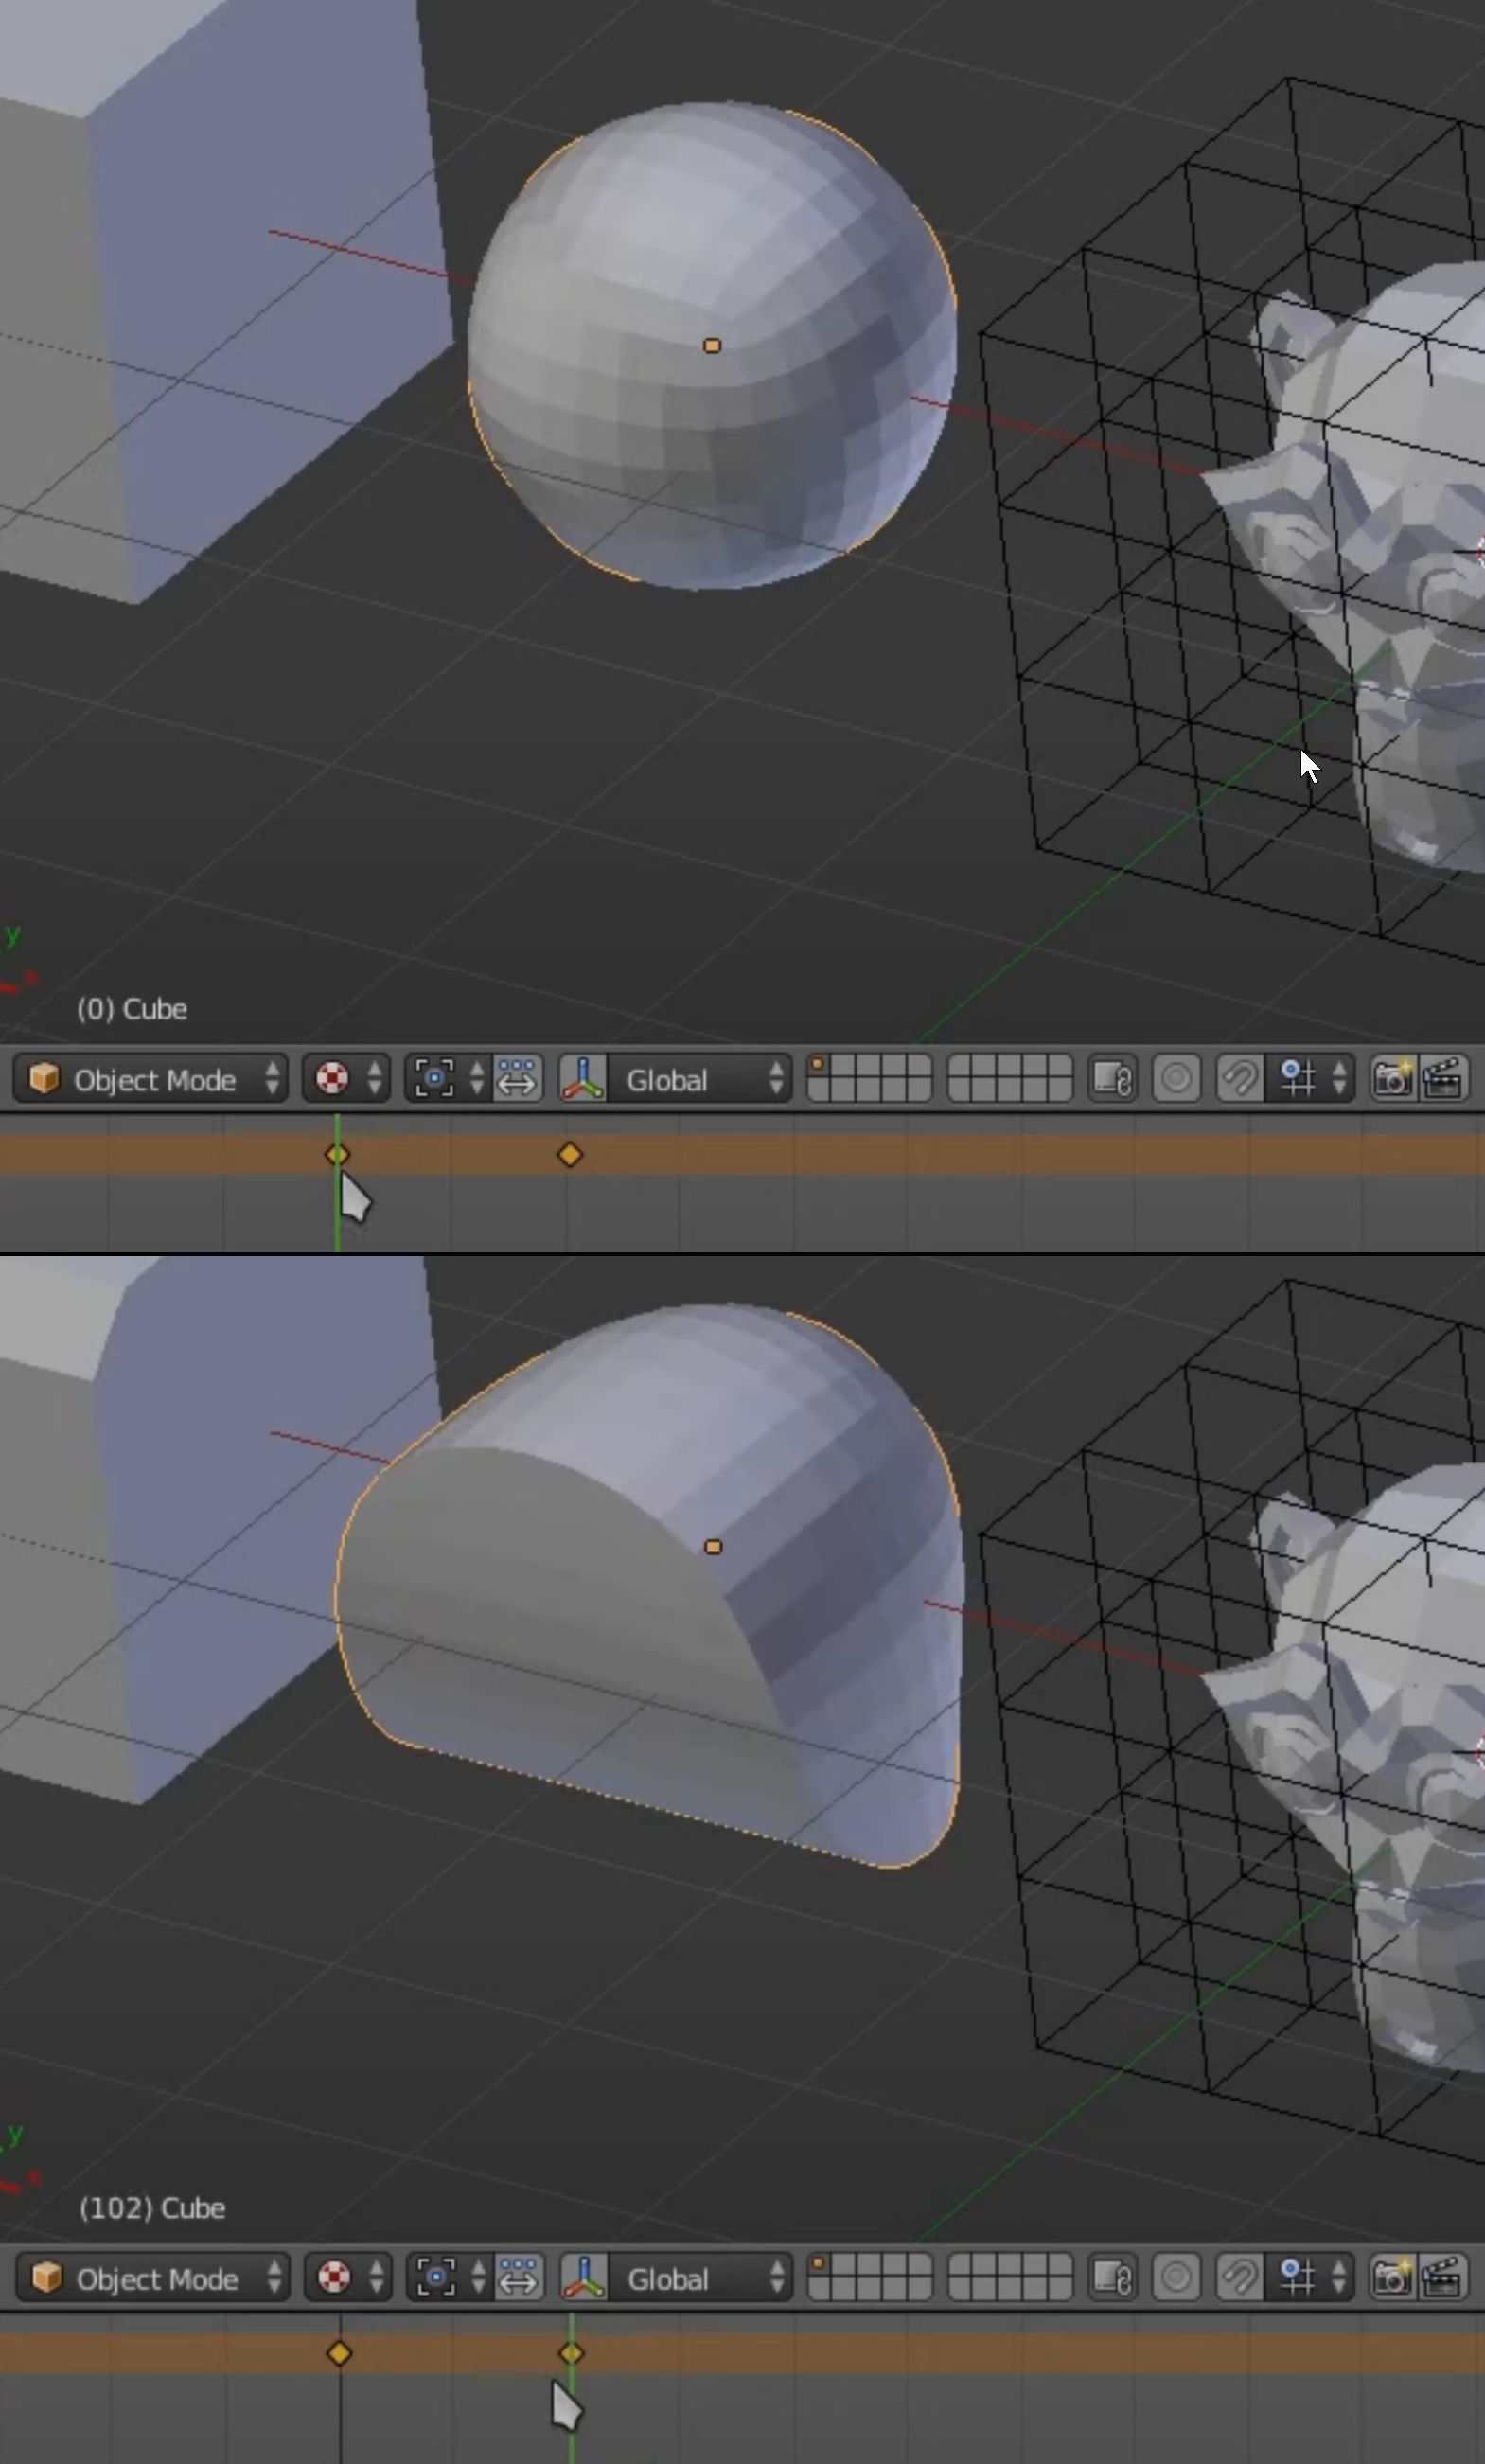Click pivot point icon in frame 0 view header
The image size is (1485, 2464).
(x=434, y=1079)
